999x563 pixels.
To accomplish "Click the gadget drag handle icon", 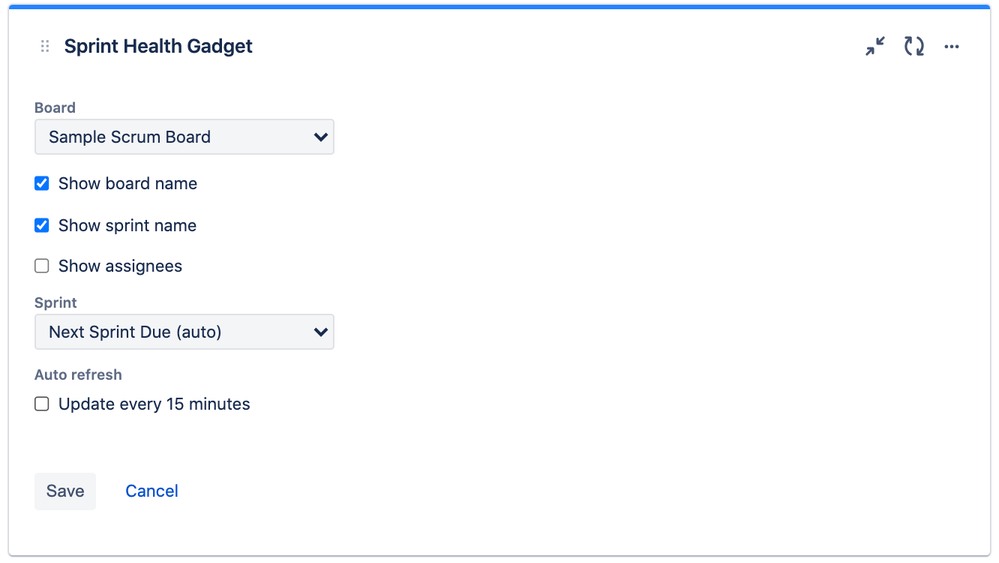I will [45, 46].
